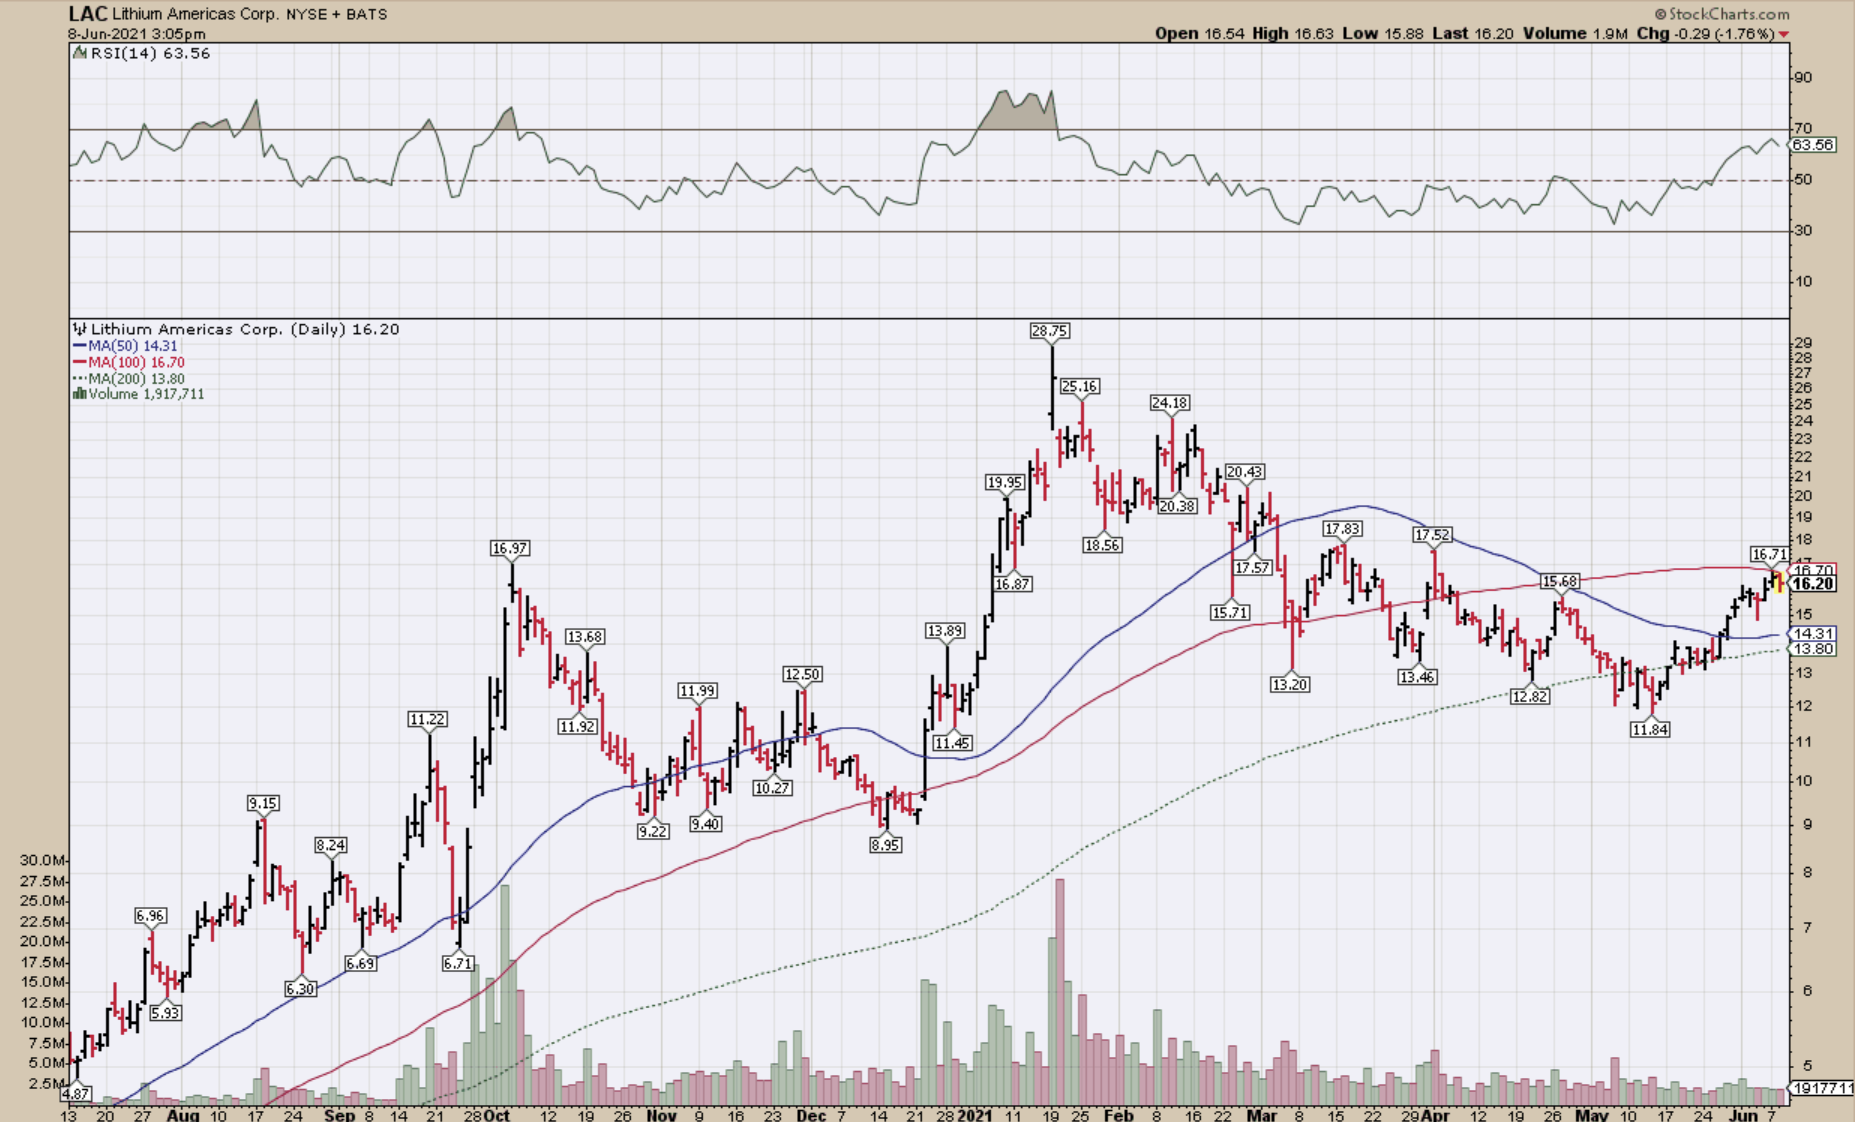Click the 30.0M label on volume axis
Image resolution: width=1858 pixels, height=1122 pixels.
point(43,860)
